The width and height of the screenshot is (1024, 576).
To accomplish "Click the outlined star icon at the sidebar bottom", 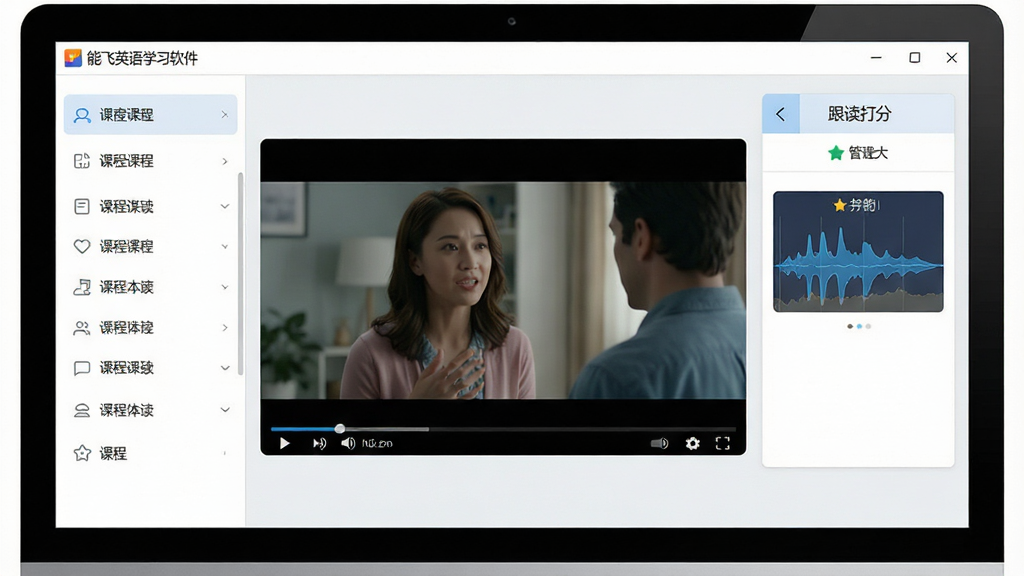I will pyautogui.click(x=82, y=453).
